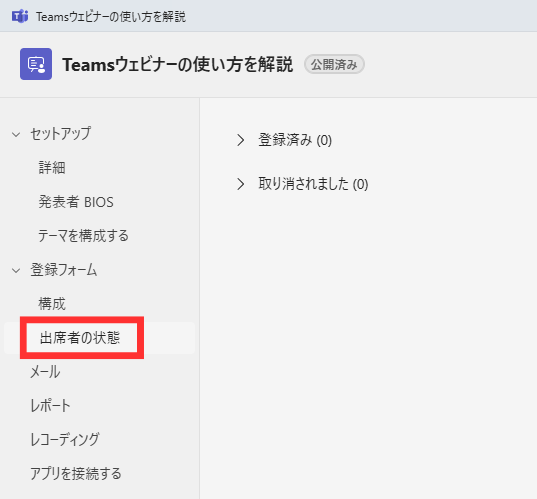Select テーマを構成する in sidebar
The image size is (537, 499).
pos(83,236)
